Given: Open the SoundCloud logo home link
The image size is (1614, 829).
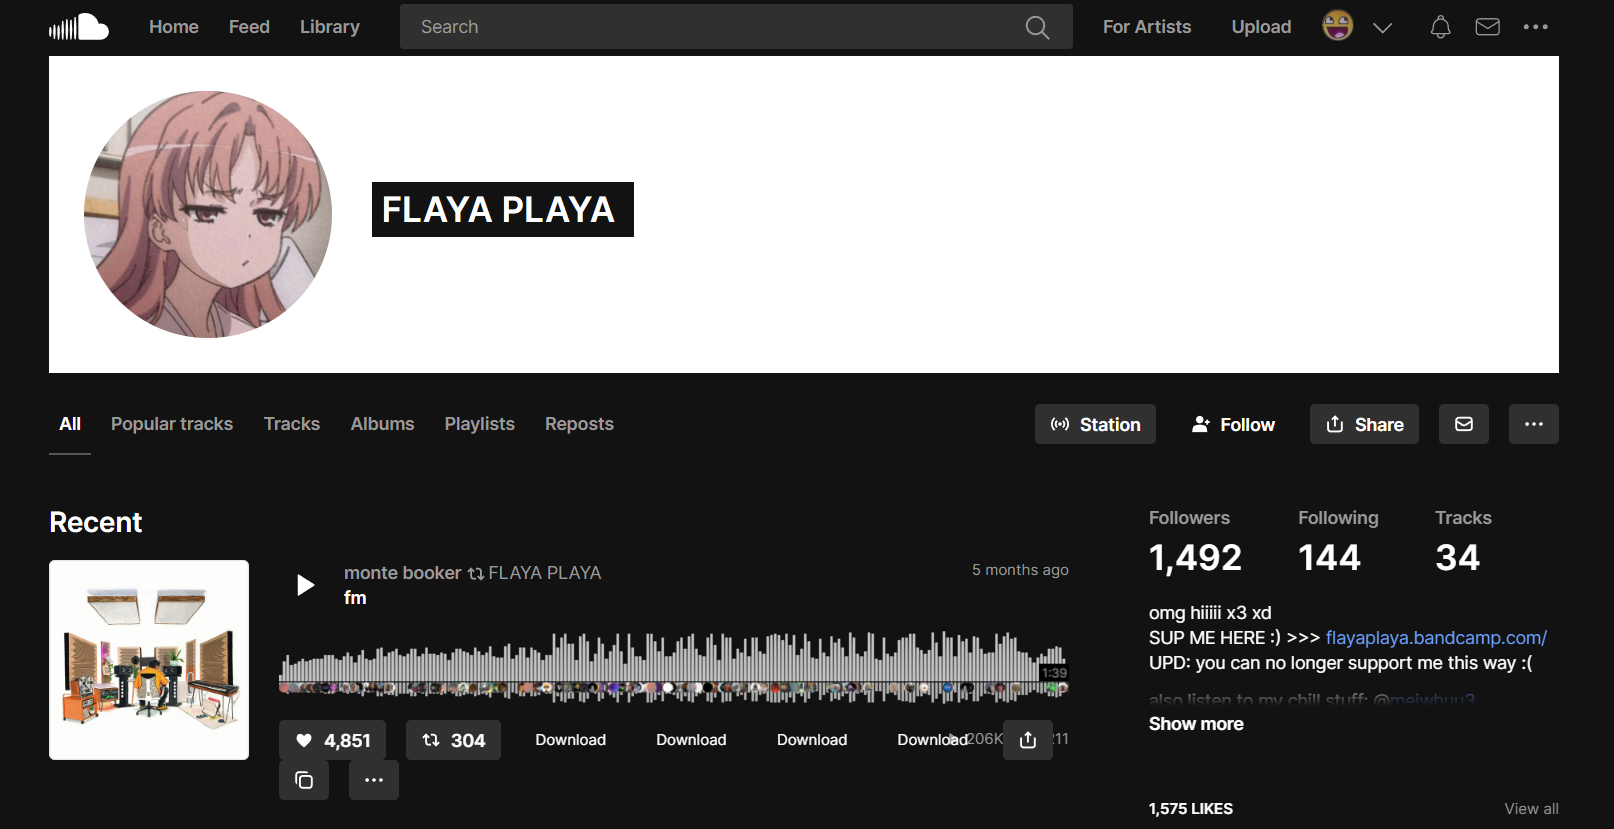Looking at the screenshot, I should [79, 27].
